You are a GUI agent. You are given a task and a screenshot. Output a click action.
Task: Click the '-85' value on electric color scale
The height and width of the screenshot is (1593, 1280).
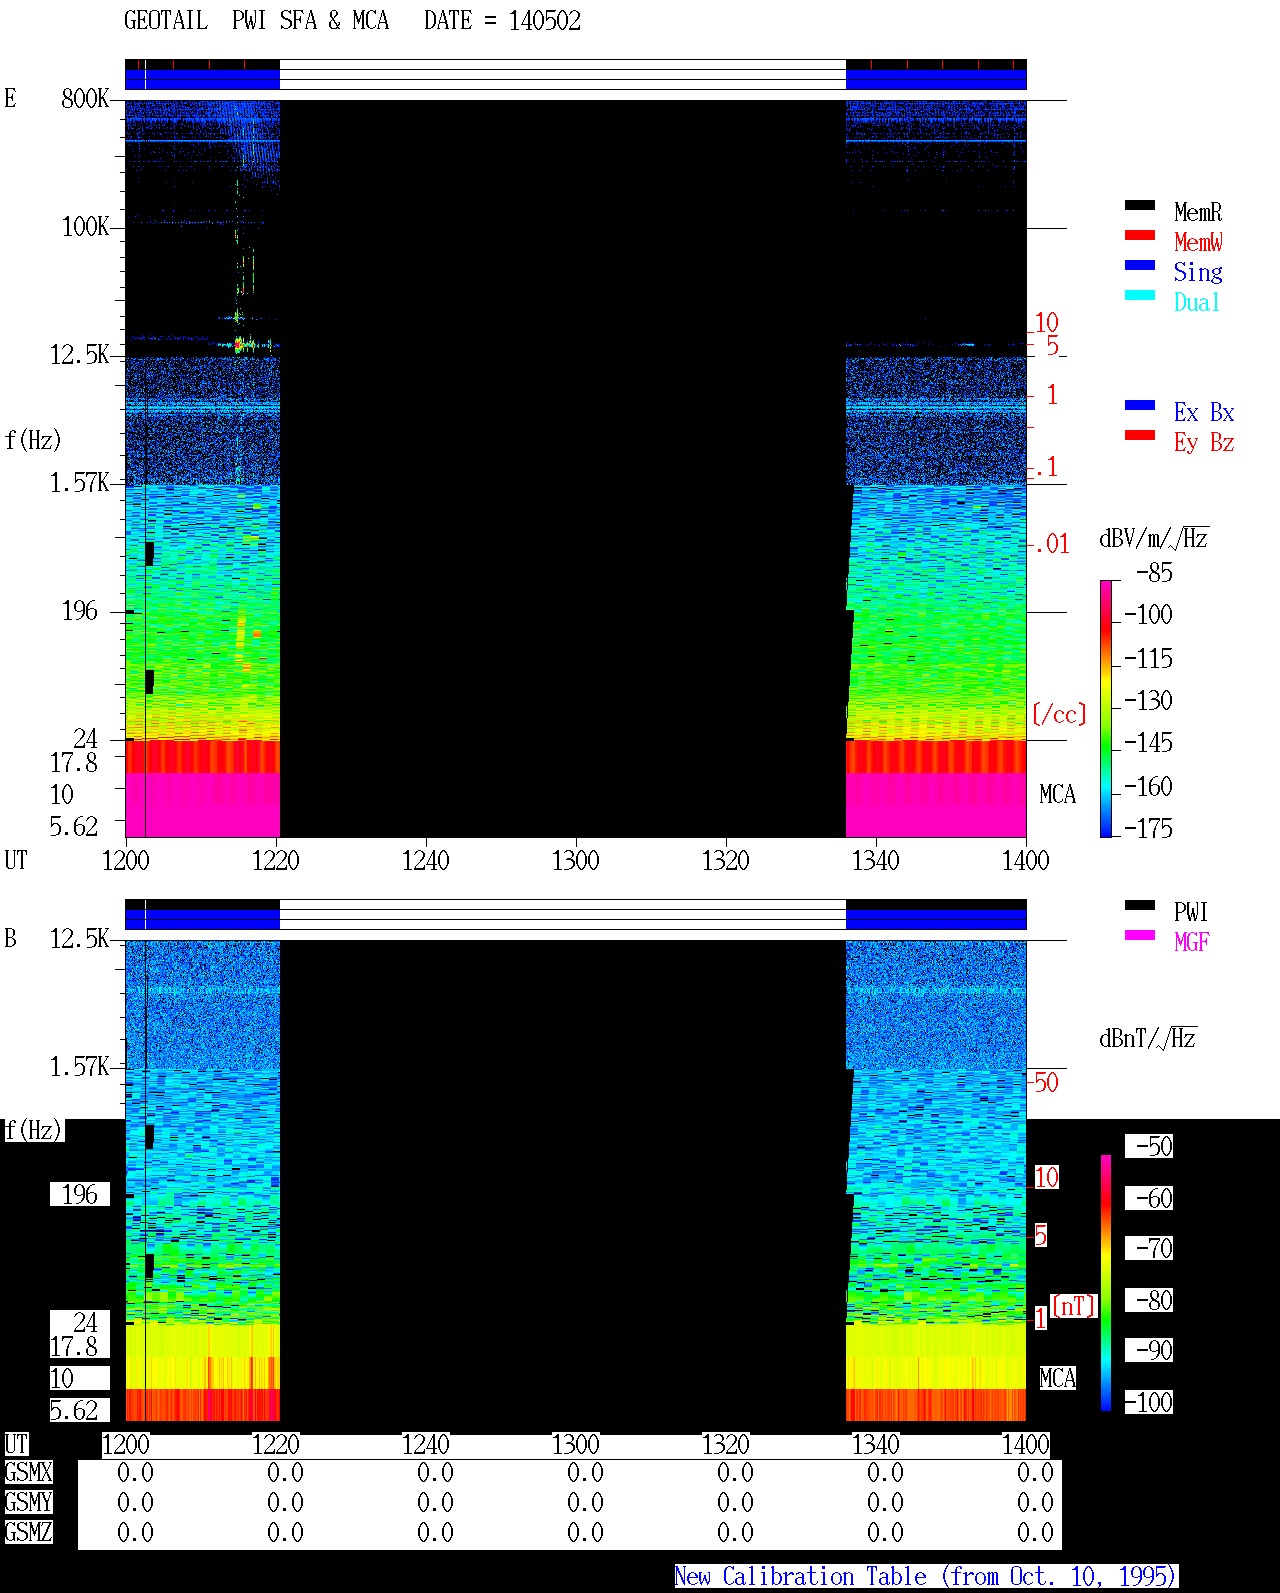[1154, 573]
